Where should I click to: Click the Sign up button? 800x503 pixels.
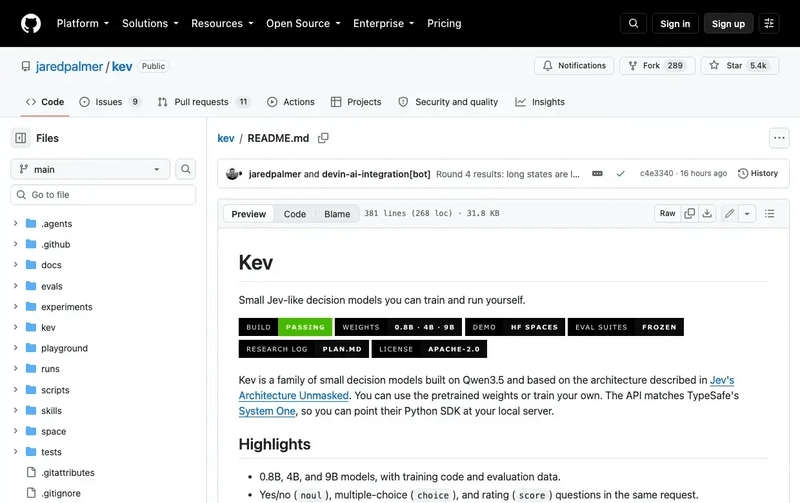tap(728, 23)
